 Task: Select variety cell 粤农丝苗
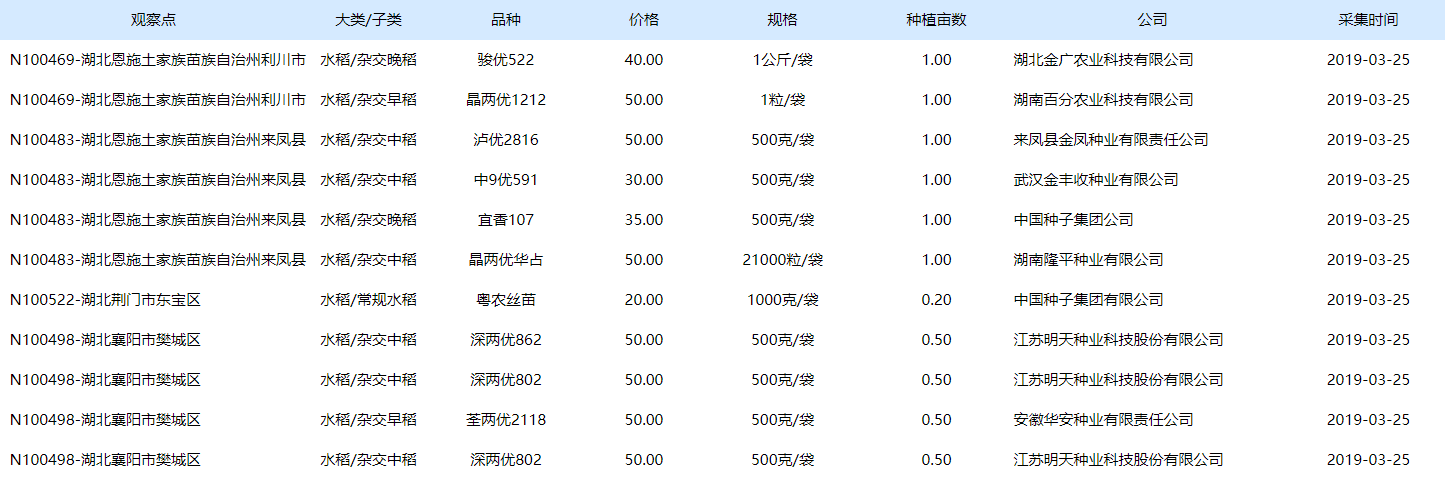506,300
